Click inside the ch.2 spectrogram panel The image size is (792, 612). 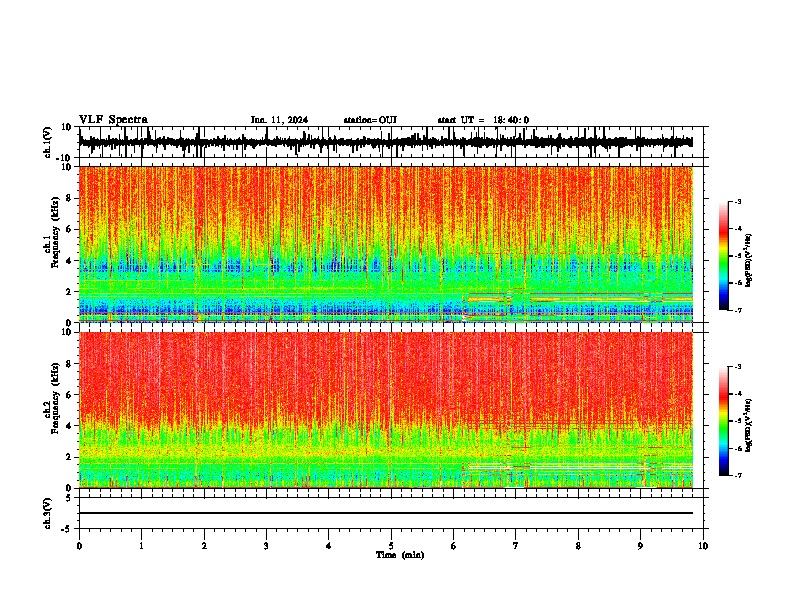click(386, 410)
